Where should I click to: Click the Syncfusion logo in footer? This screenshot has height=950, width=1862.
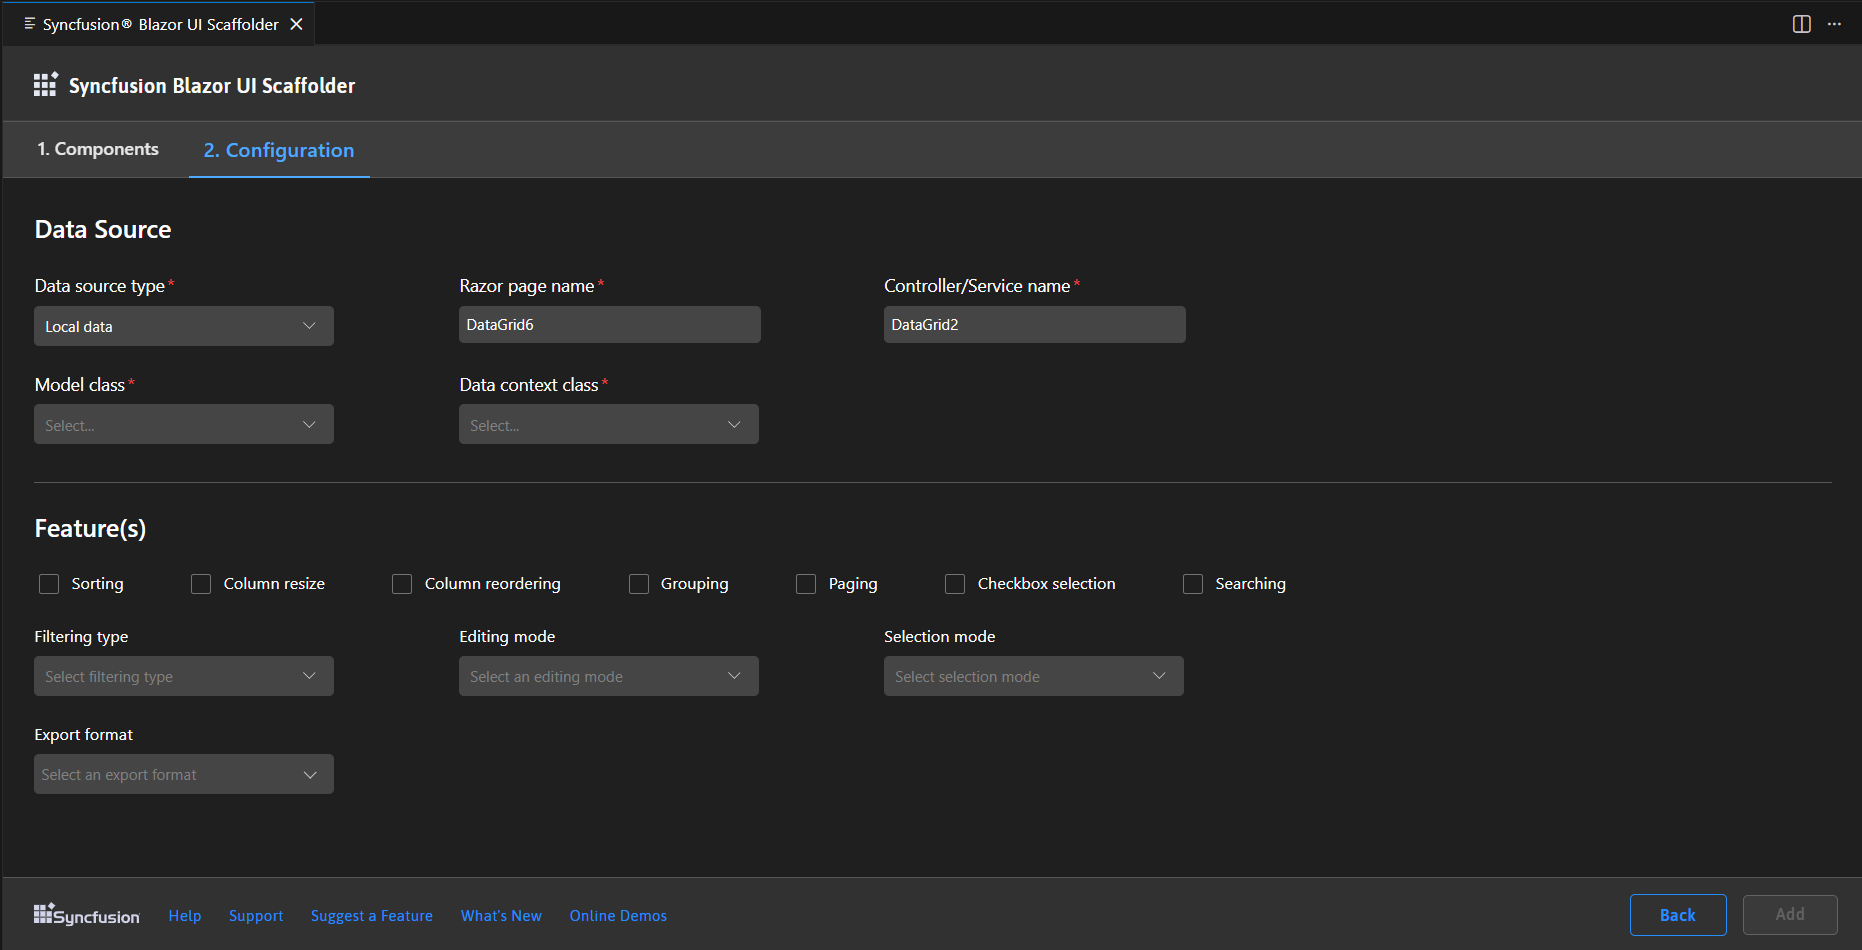pos(86,915)
